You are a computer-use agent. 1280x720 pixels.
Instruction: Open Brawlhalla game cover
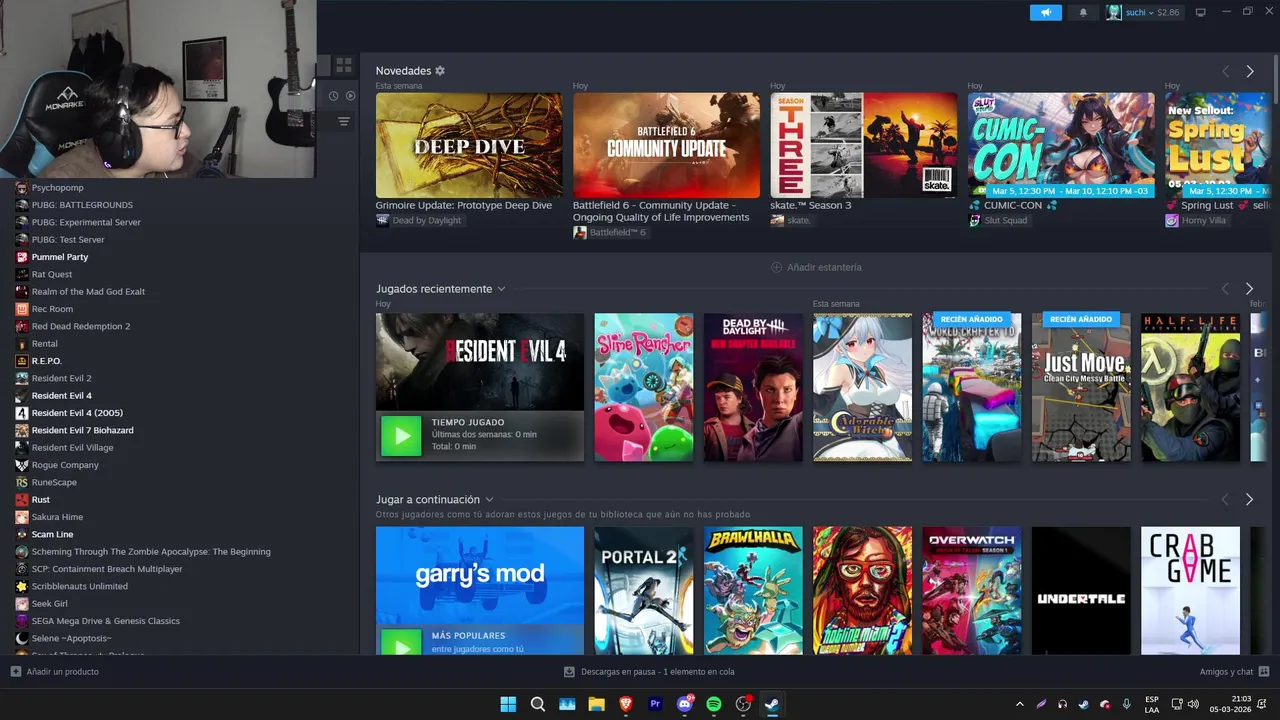[x=753, y=591]
